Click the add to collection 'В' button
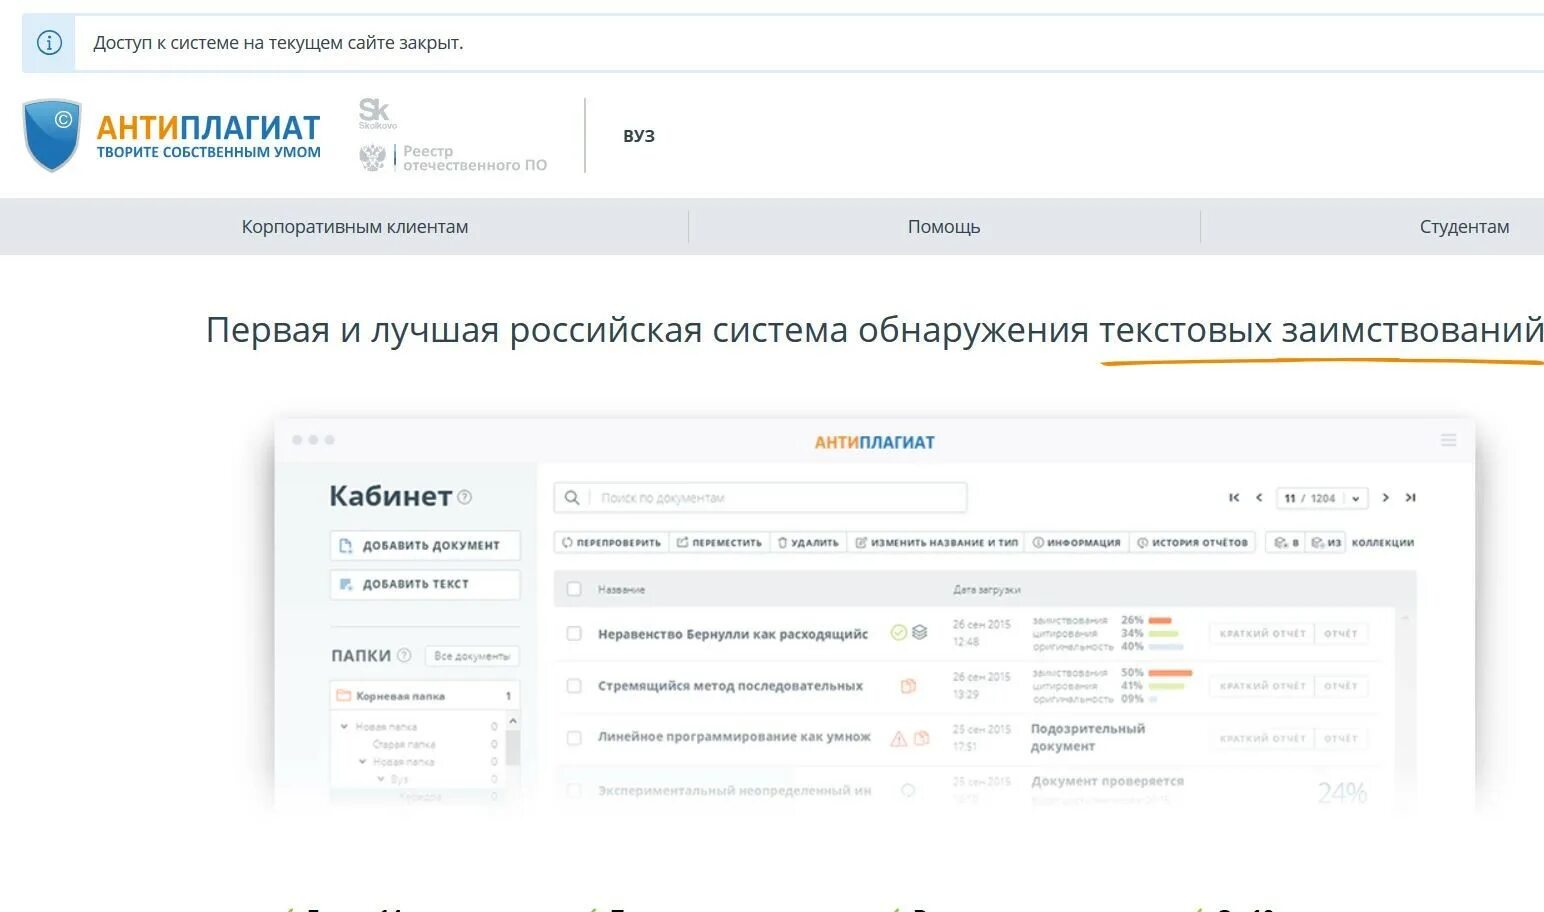 click(x=1286, y=542)
